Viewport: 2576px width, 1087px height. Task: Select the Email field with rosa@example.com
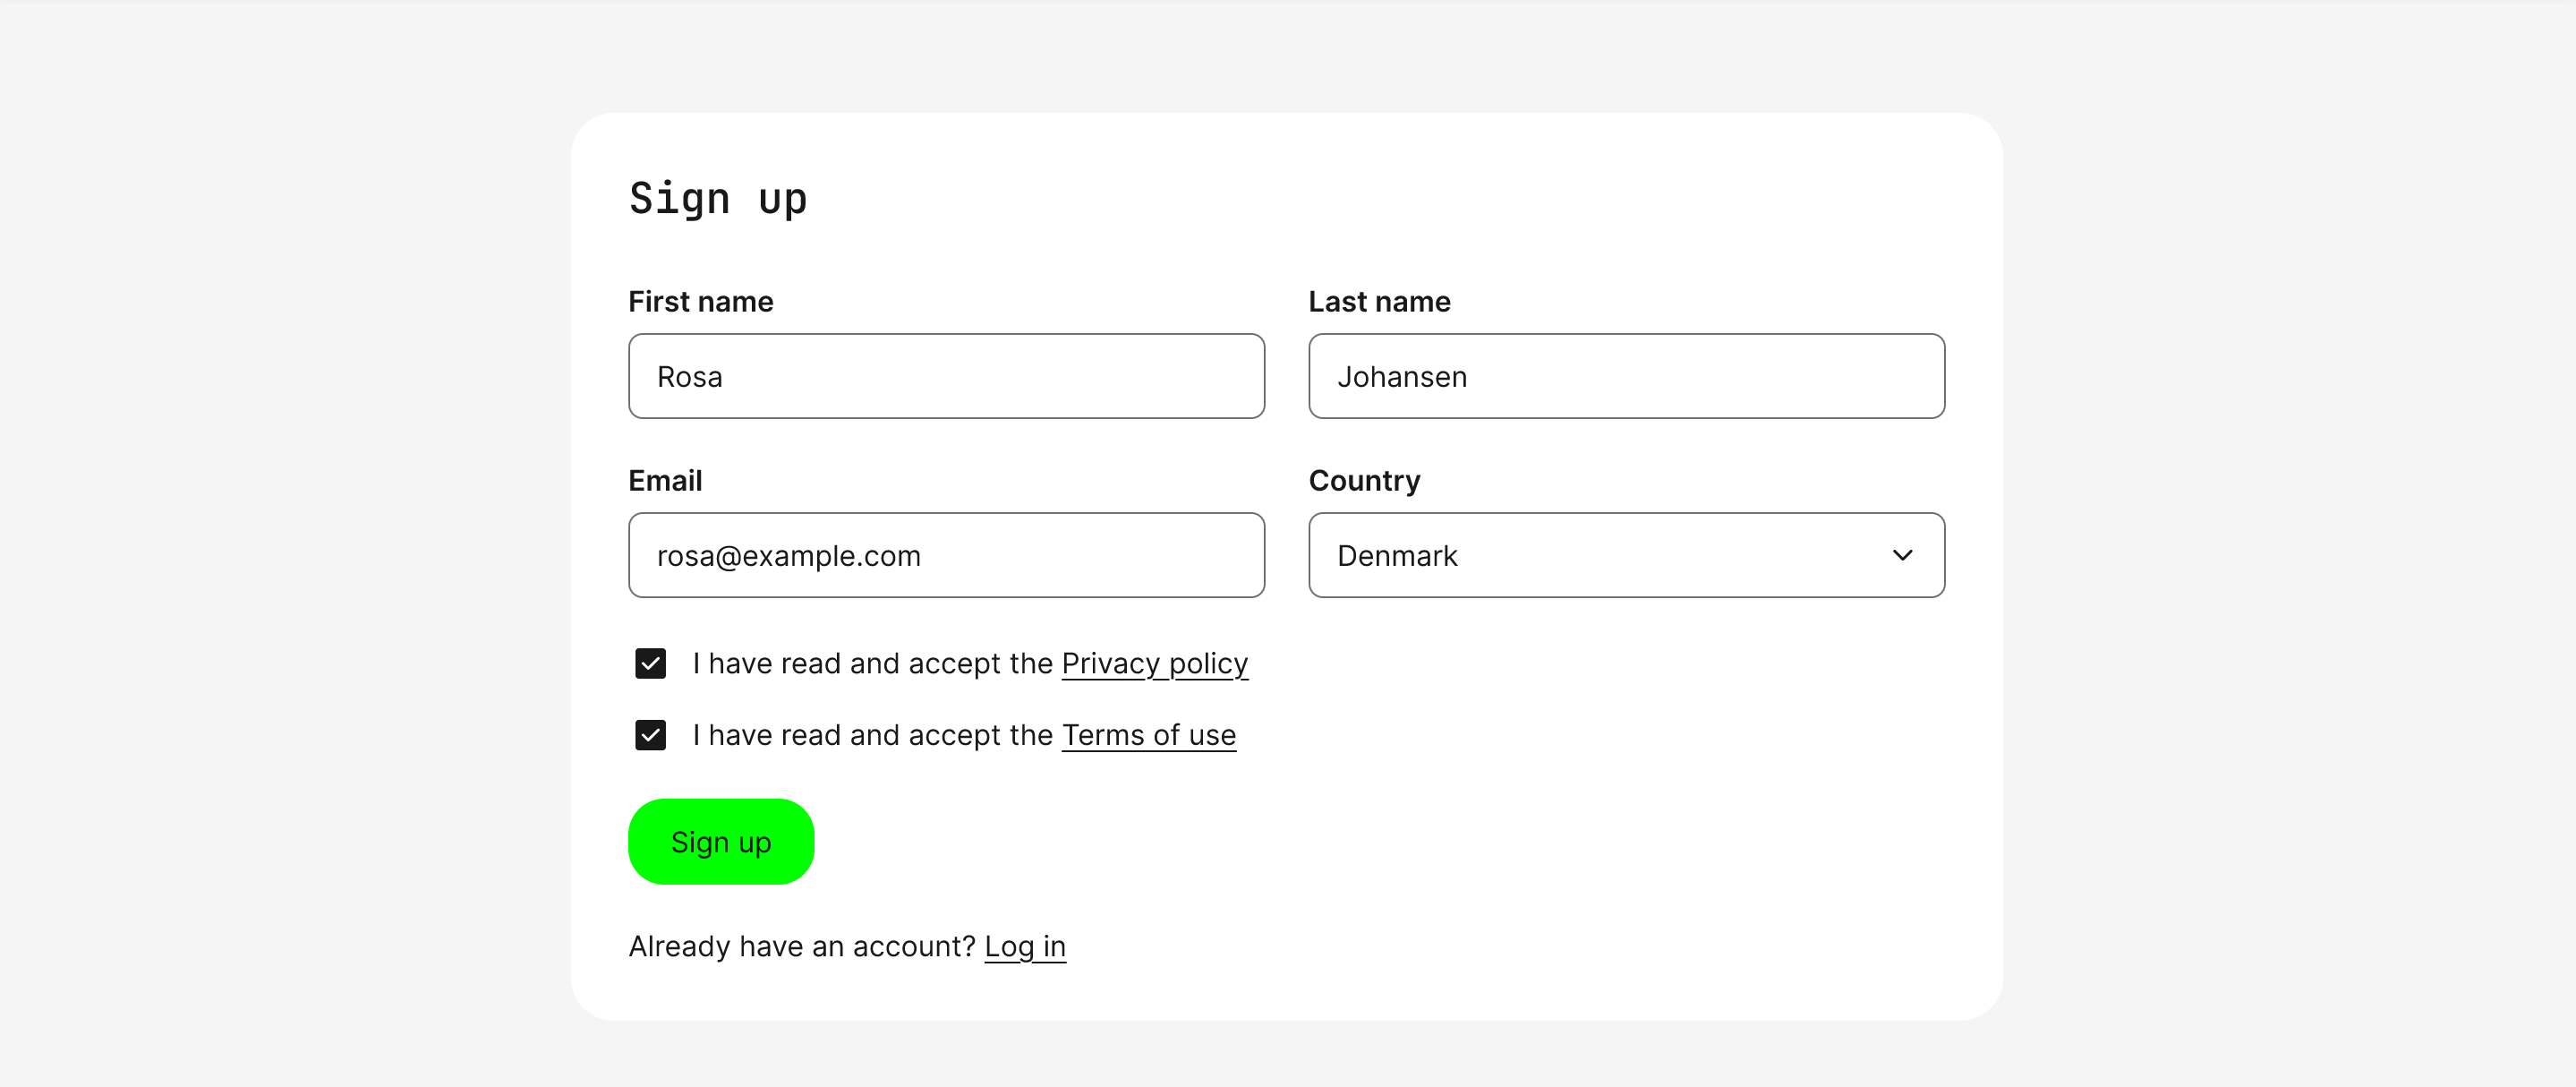[945, 555]
